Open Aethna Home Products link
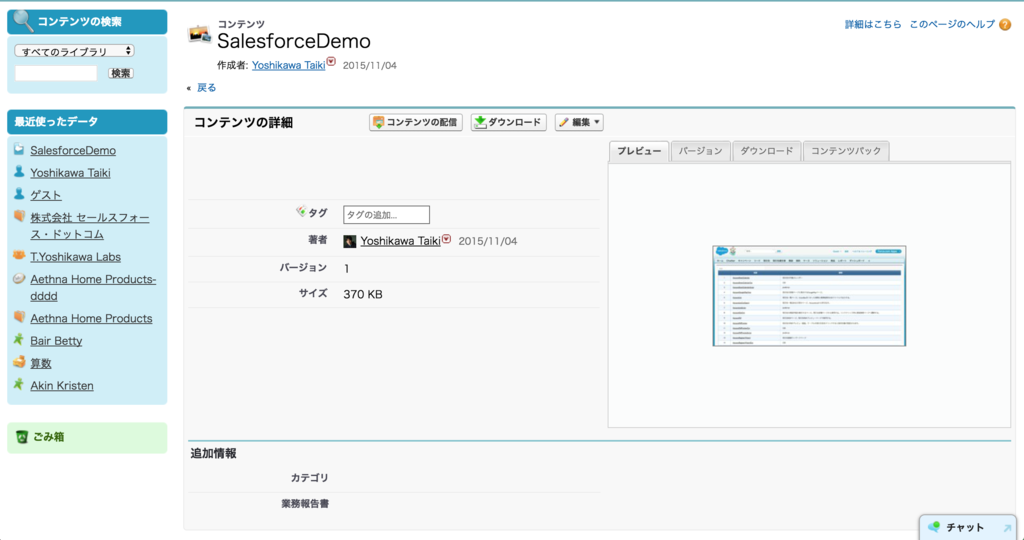Screen dimensions: 1024x540 pyautogui.click(x=91, y=318)
